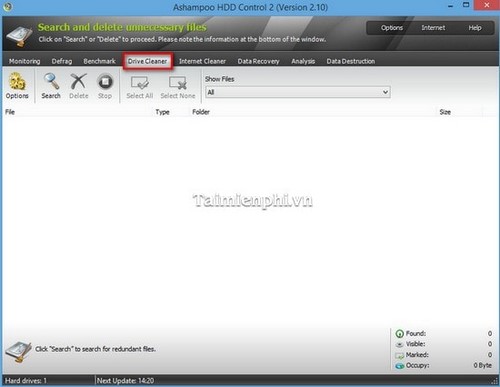Click the Delete scissors icon

[79, 81]
